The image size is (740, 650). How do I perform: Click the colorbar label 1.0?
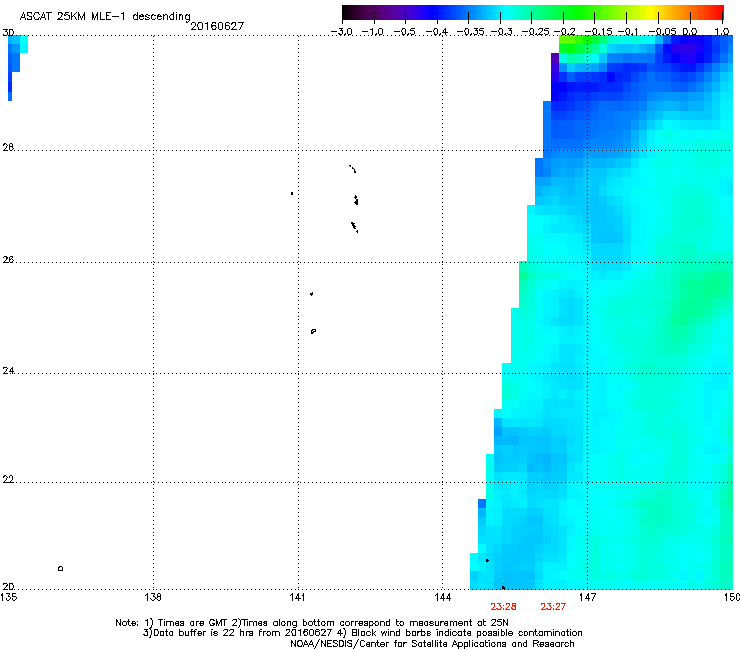point(722,32)
